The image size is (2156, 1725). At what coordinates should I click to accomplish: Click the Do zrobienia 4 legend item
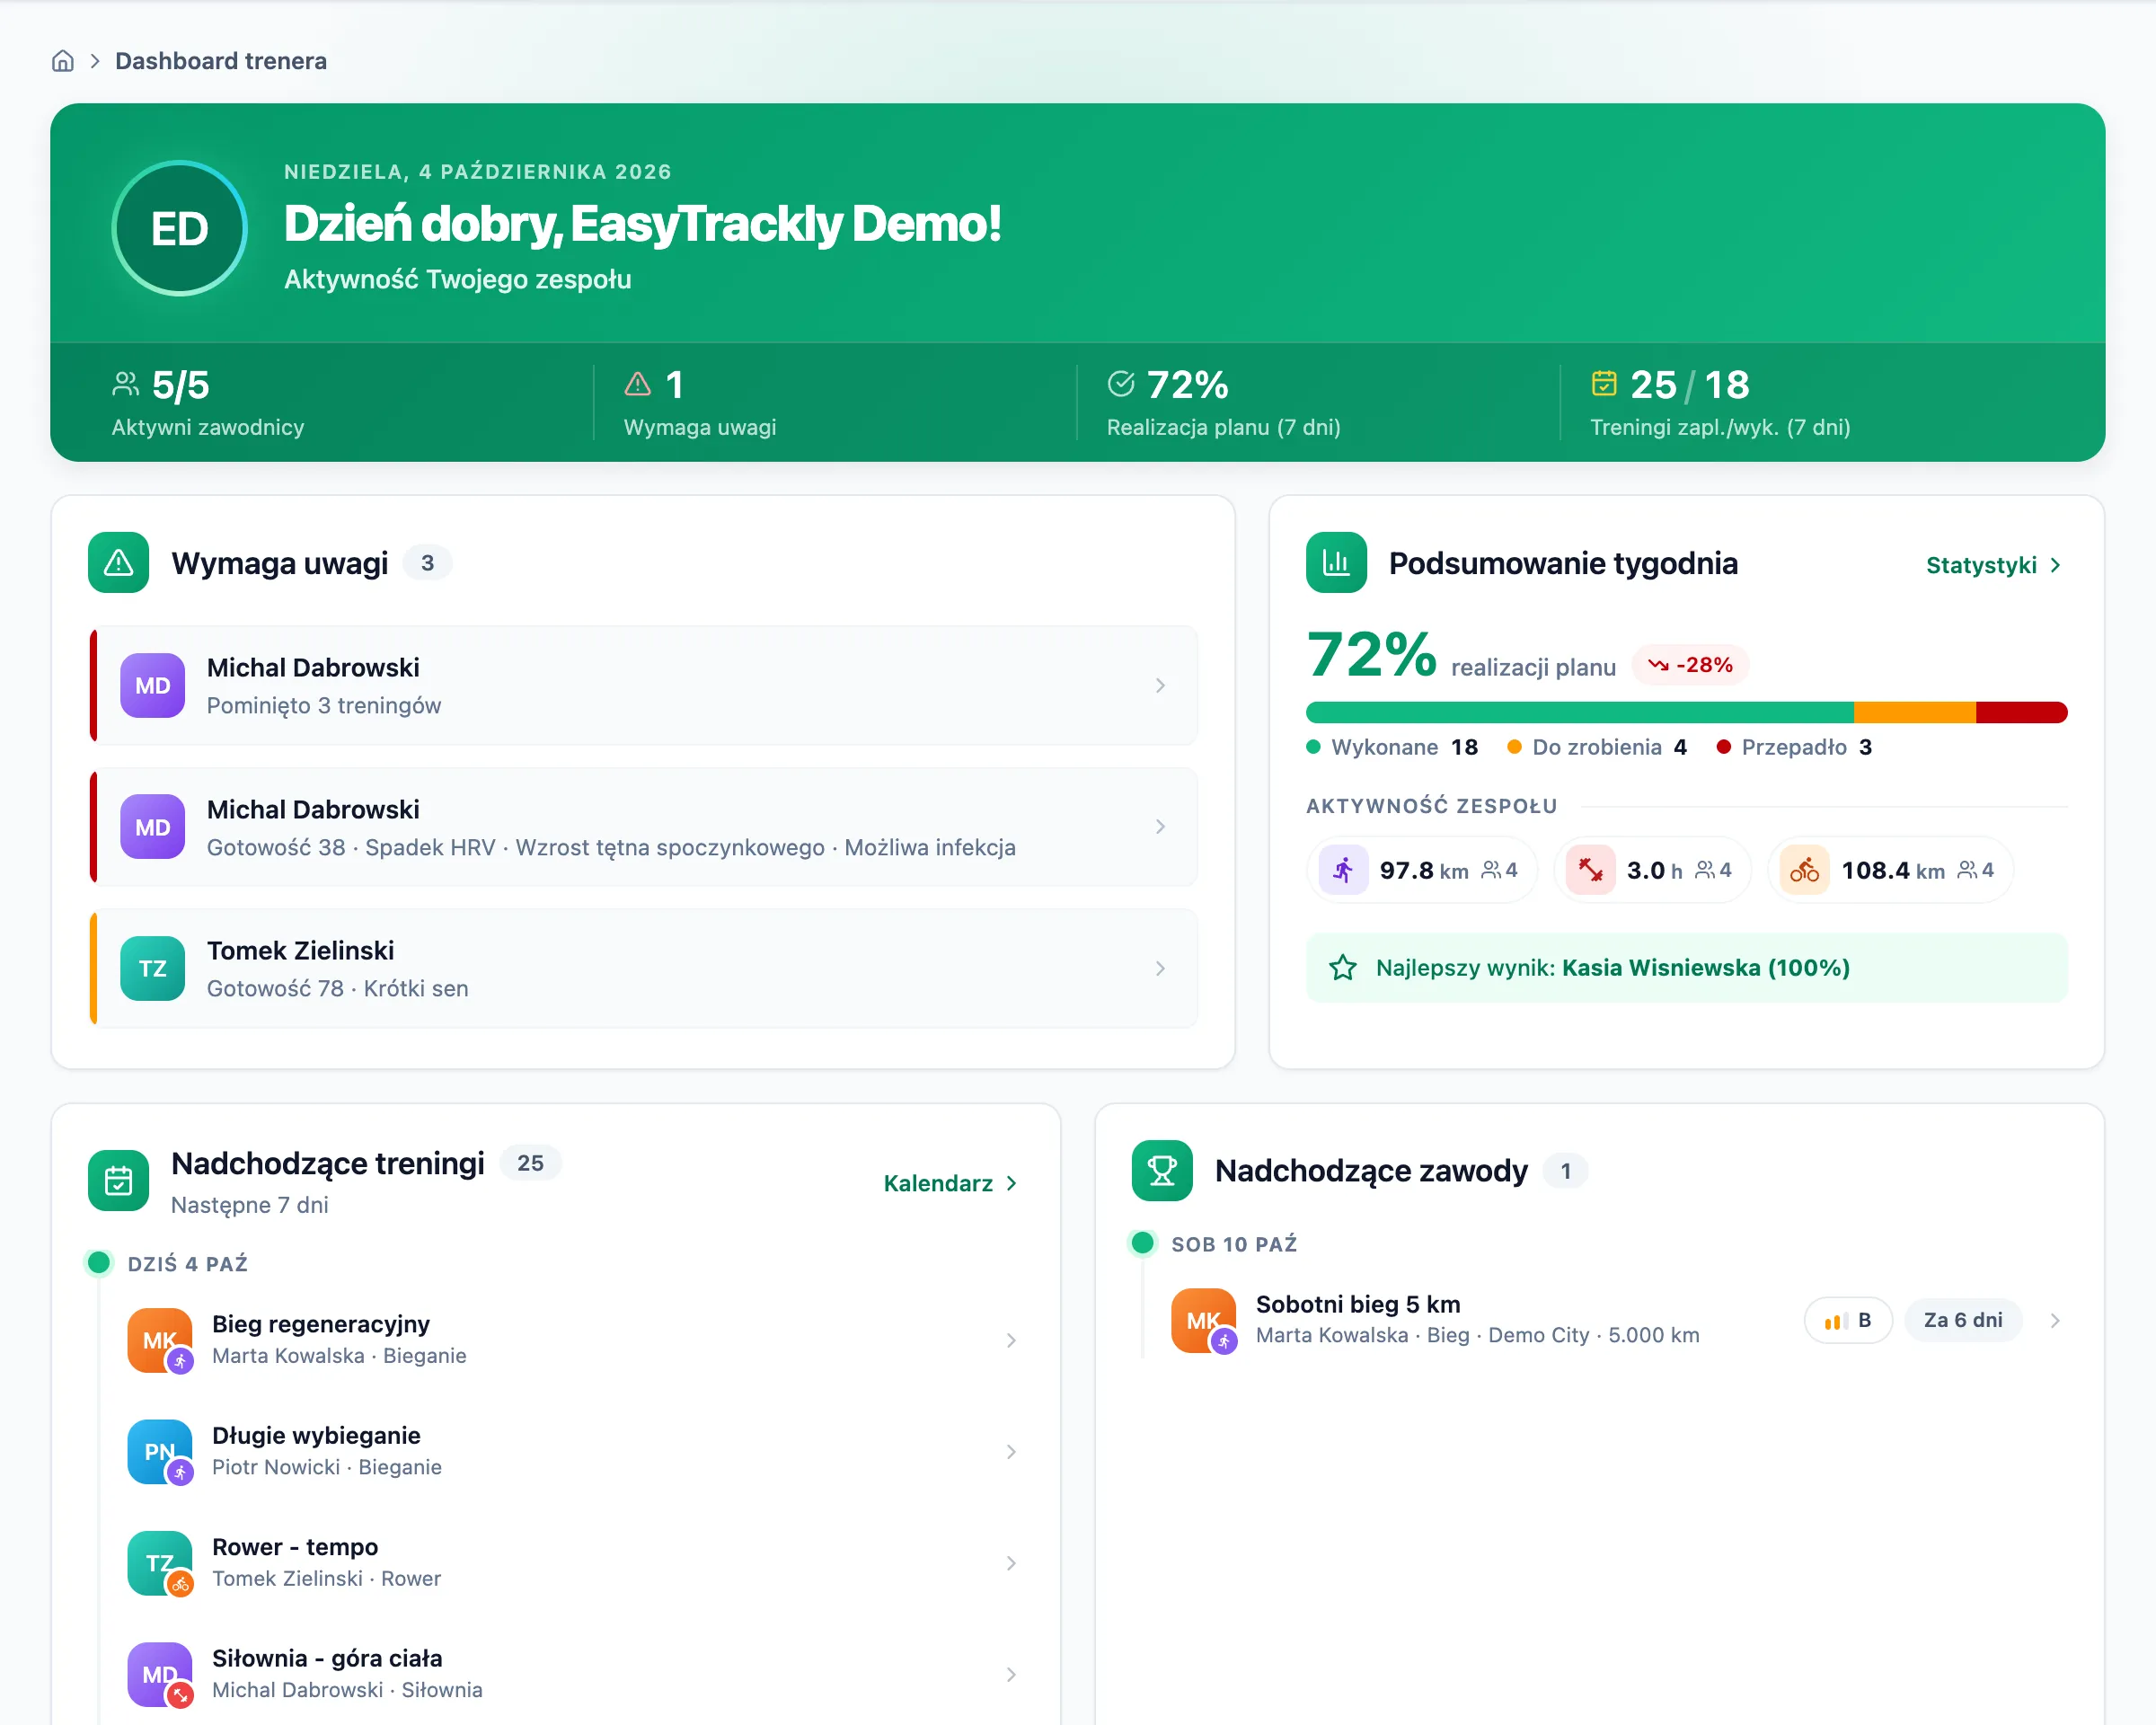coord(1597,747)
